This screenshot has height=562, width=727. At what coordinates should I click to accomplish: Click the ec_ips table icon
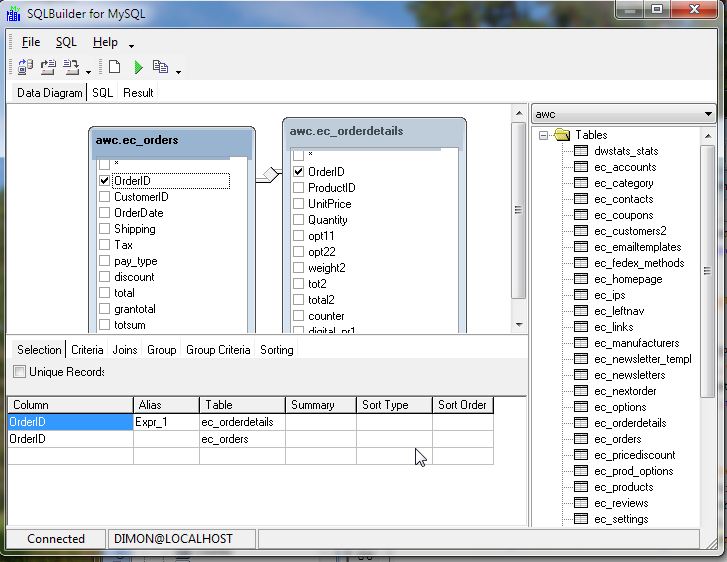click(x=580, y=295)
